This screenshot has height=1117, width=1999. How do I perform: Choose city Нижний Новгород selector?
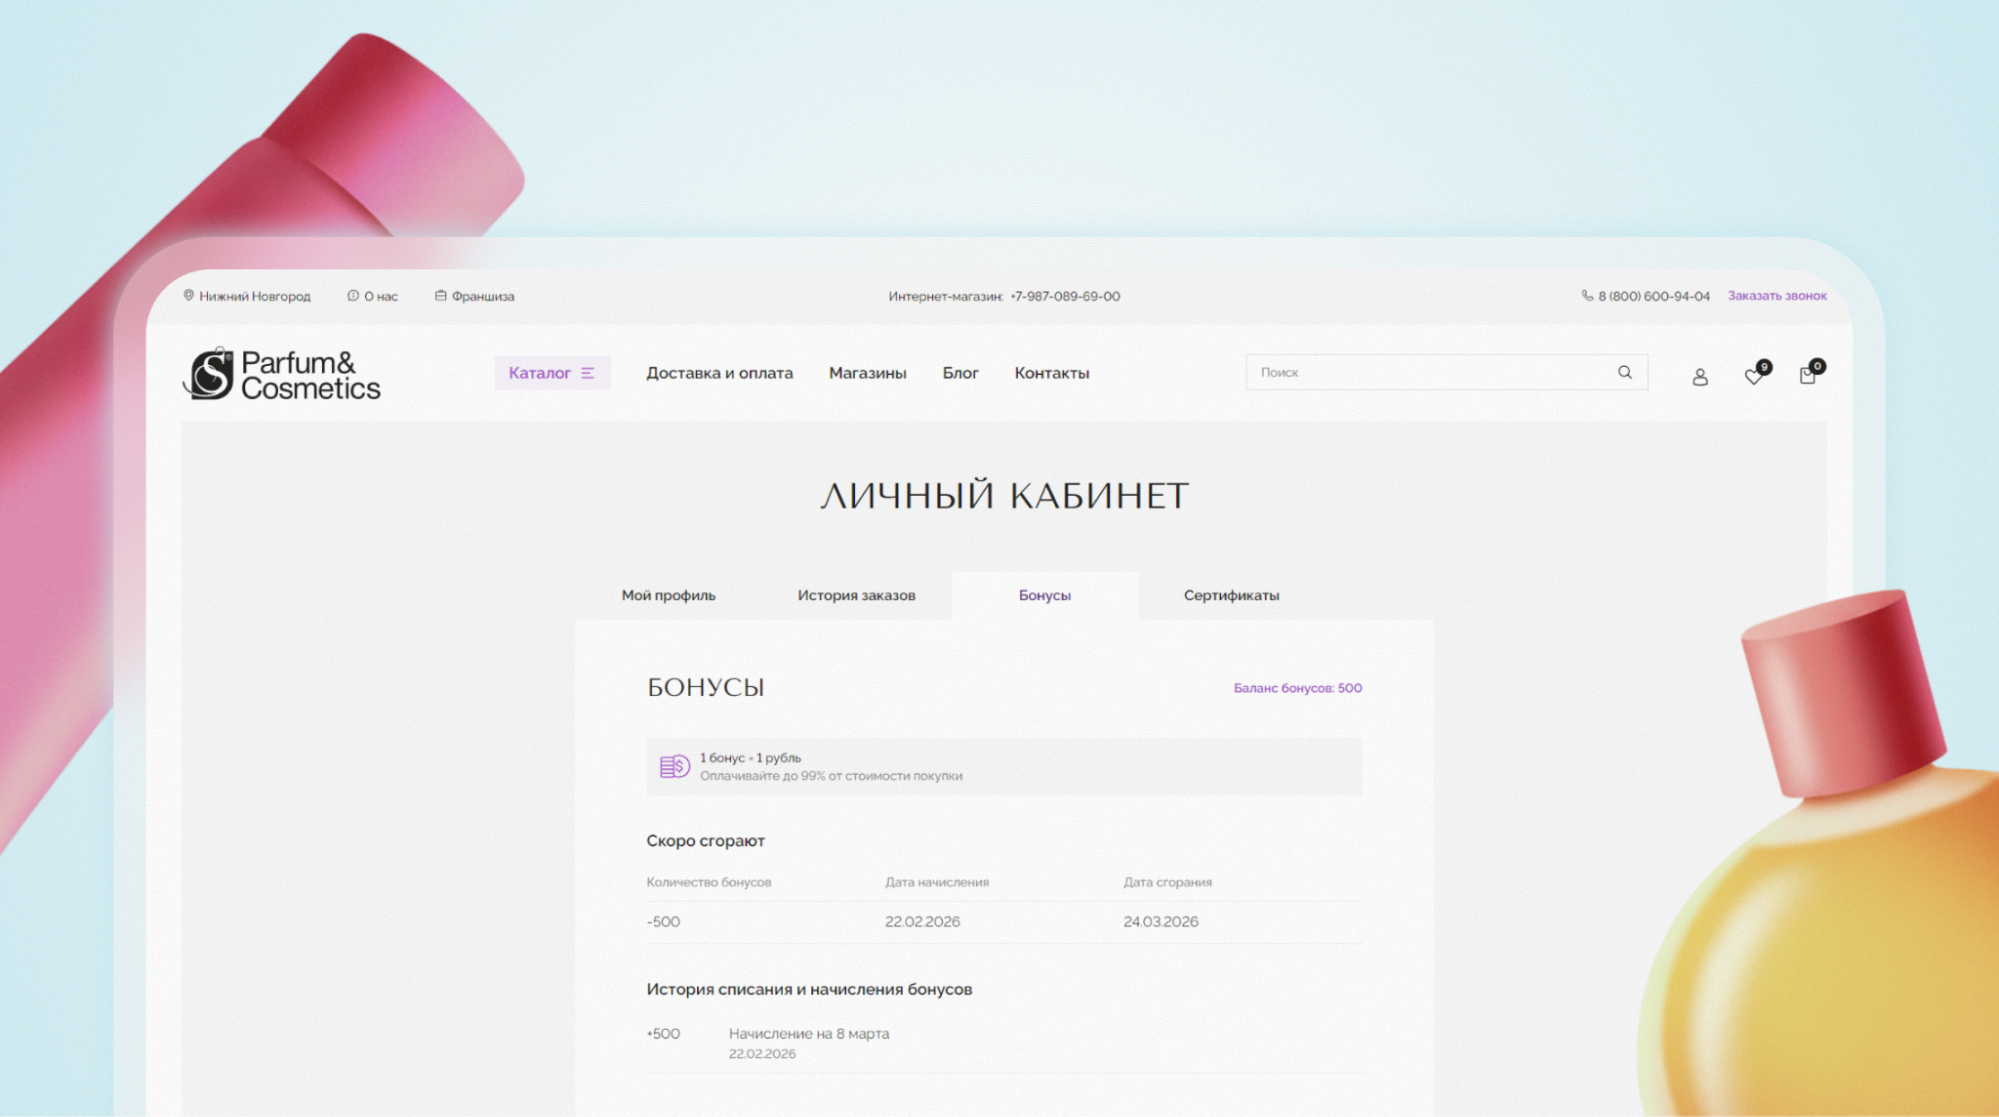254,297
